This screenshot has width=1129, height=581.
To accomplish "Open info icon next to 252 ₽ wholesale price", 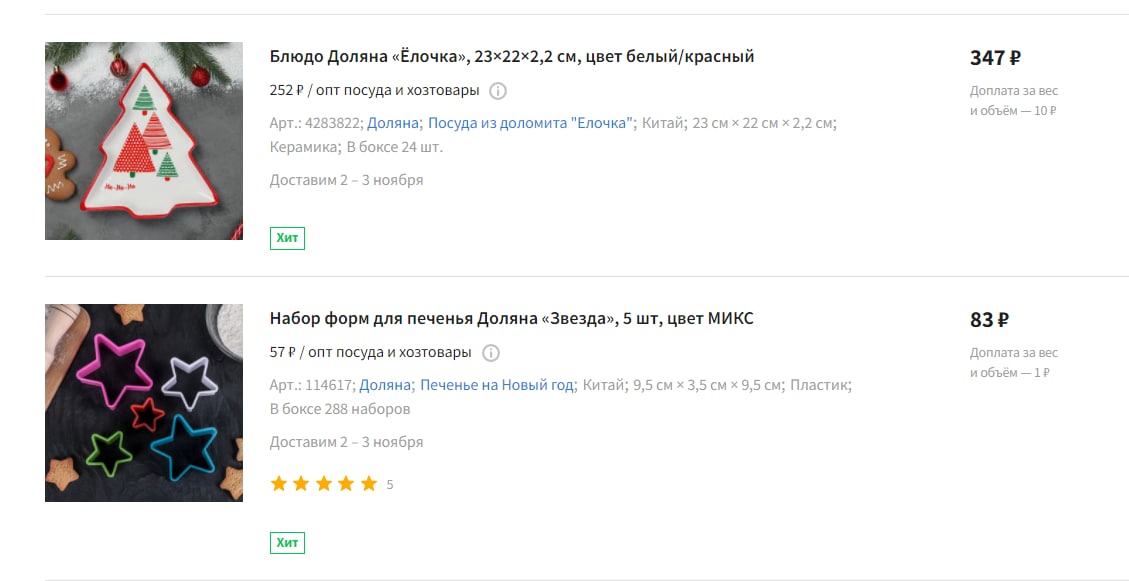I will (498, 91).
